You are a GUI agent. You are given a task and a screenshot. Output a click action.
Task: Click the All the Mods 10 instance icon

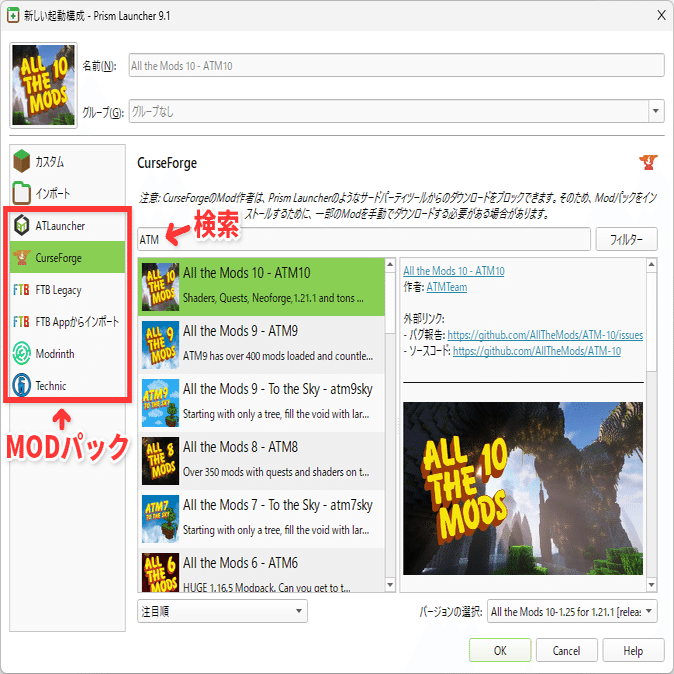point(43,85)
